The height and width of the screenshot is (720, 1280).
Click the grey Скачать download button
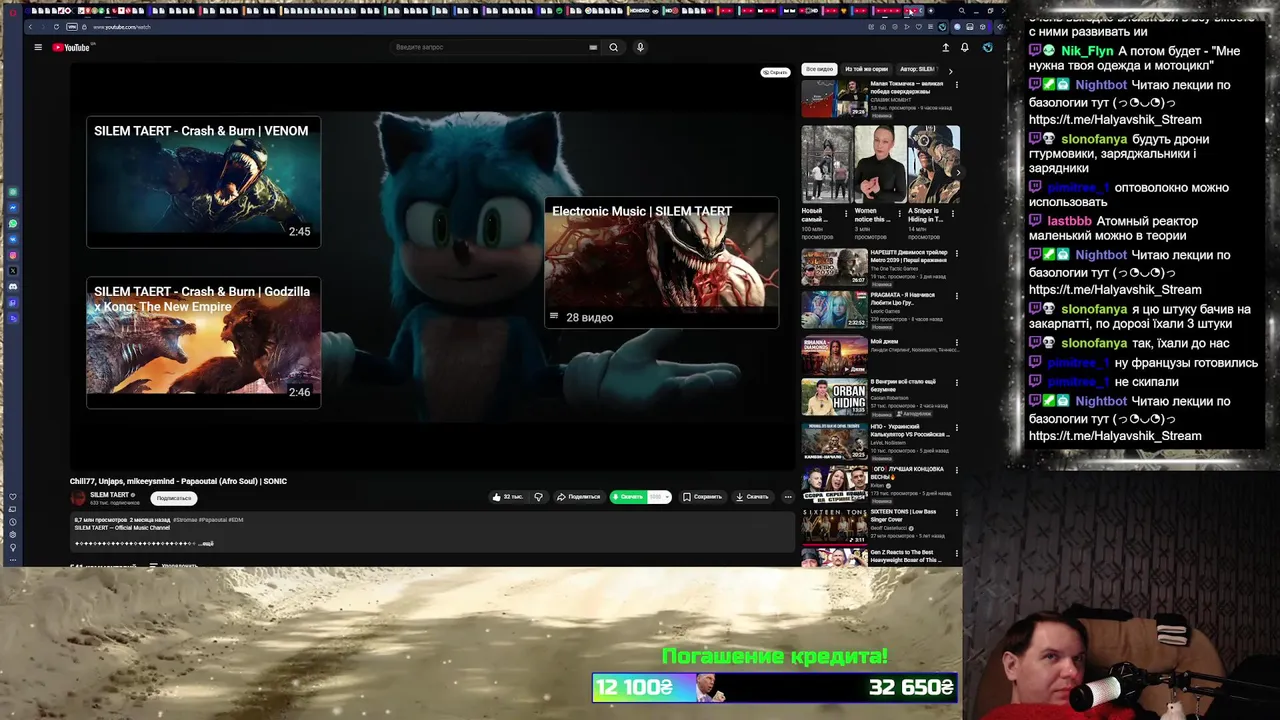pos(752,497)
